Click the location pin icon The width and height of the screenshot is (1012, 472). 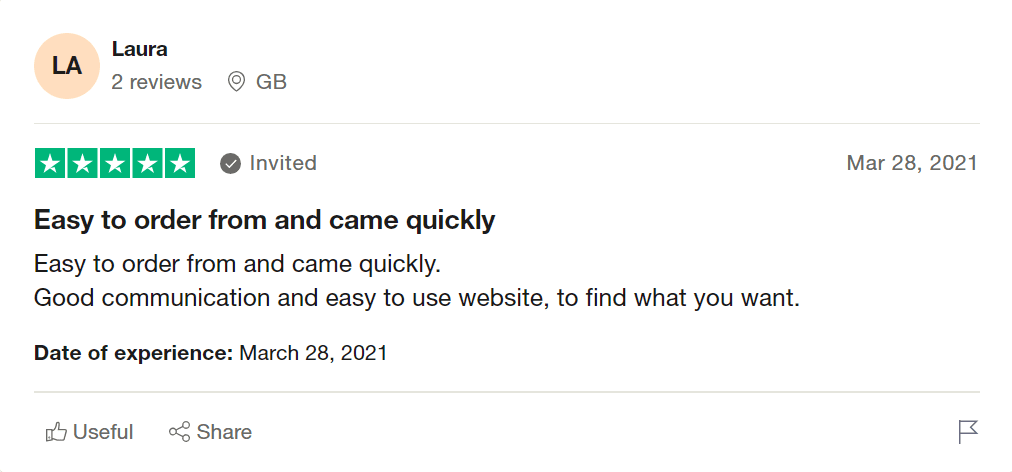(237, 82)
